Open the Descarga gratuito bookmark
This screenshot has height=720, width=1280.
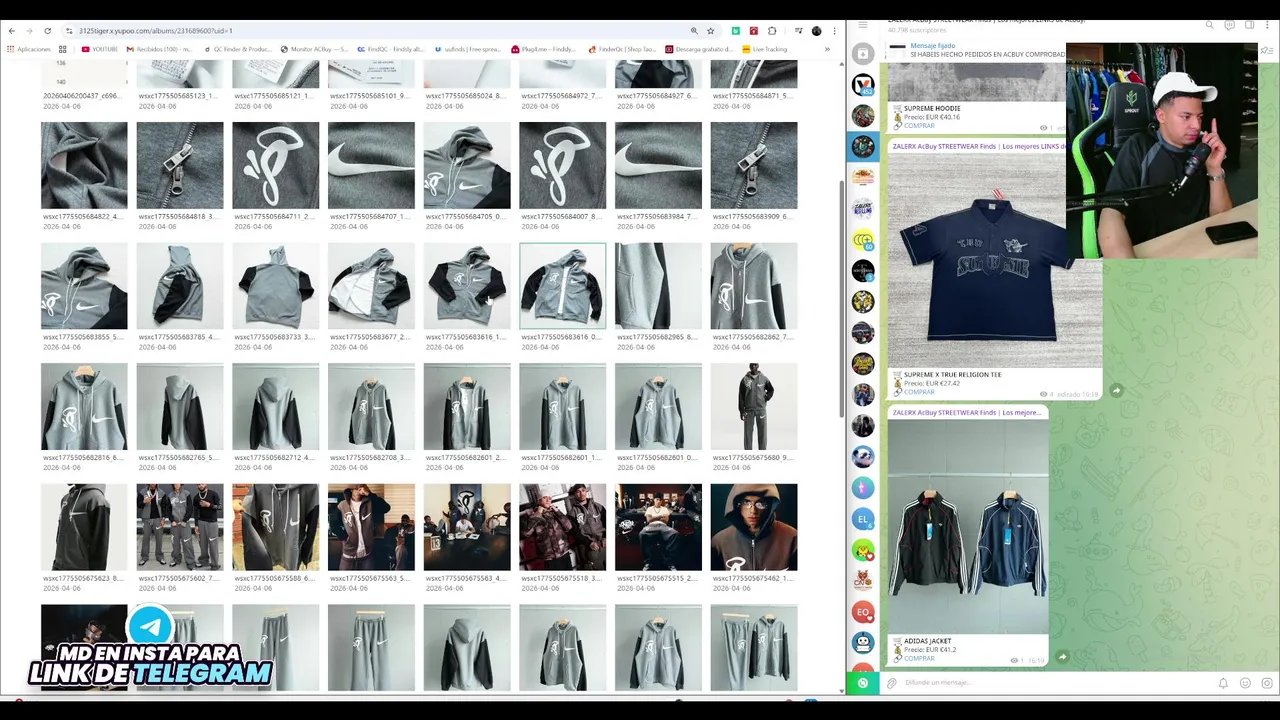(x=699, y=49)
